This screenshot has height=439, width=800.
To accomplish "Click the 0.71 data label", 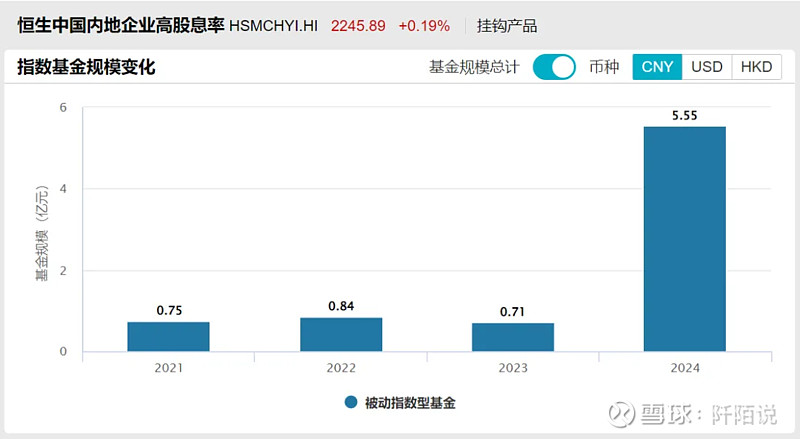I will 512,311.
